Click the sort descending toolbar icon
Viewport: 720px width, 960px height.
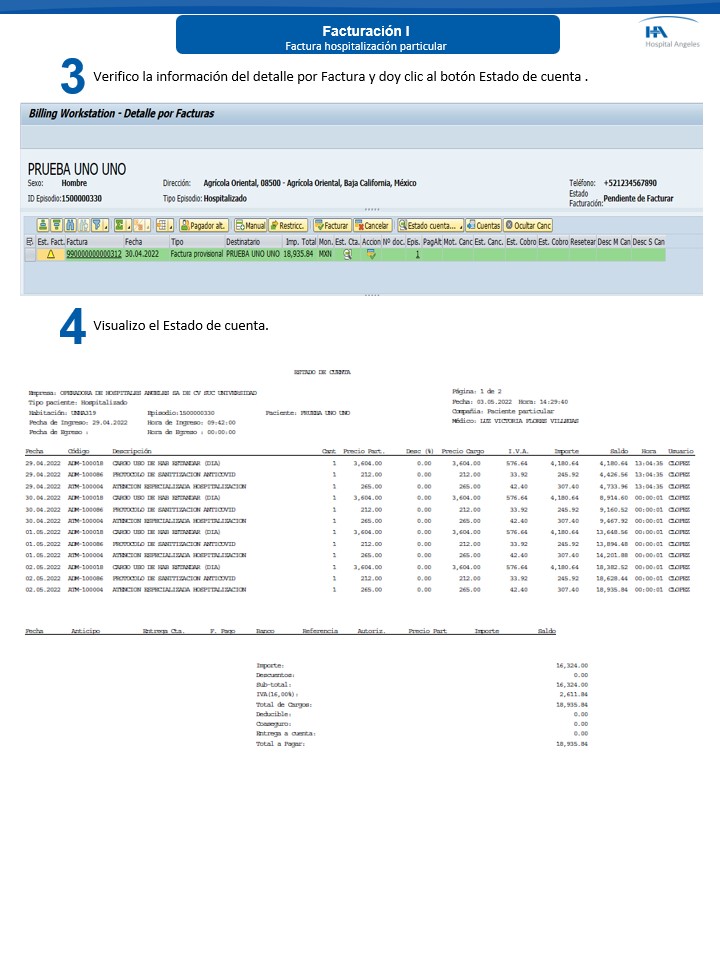56,226
